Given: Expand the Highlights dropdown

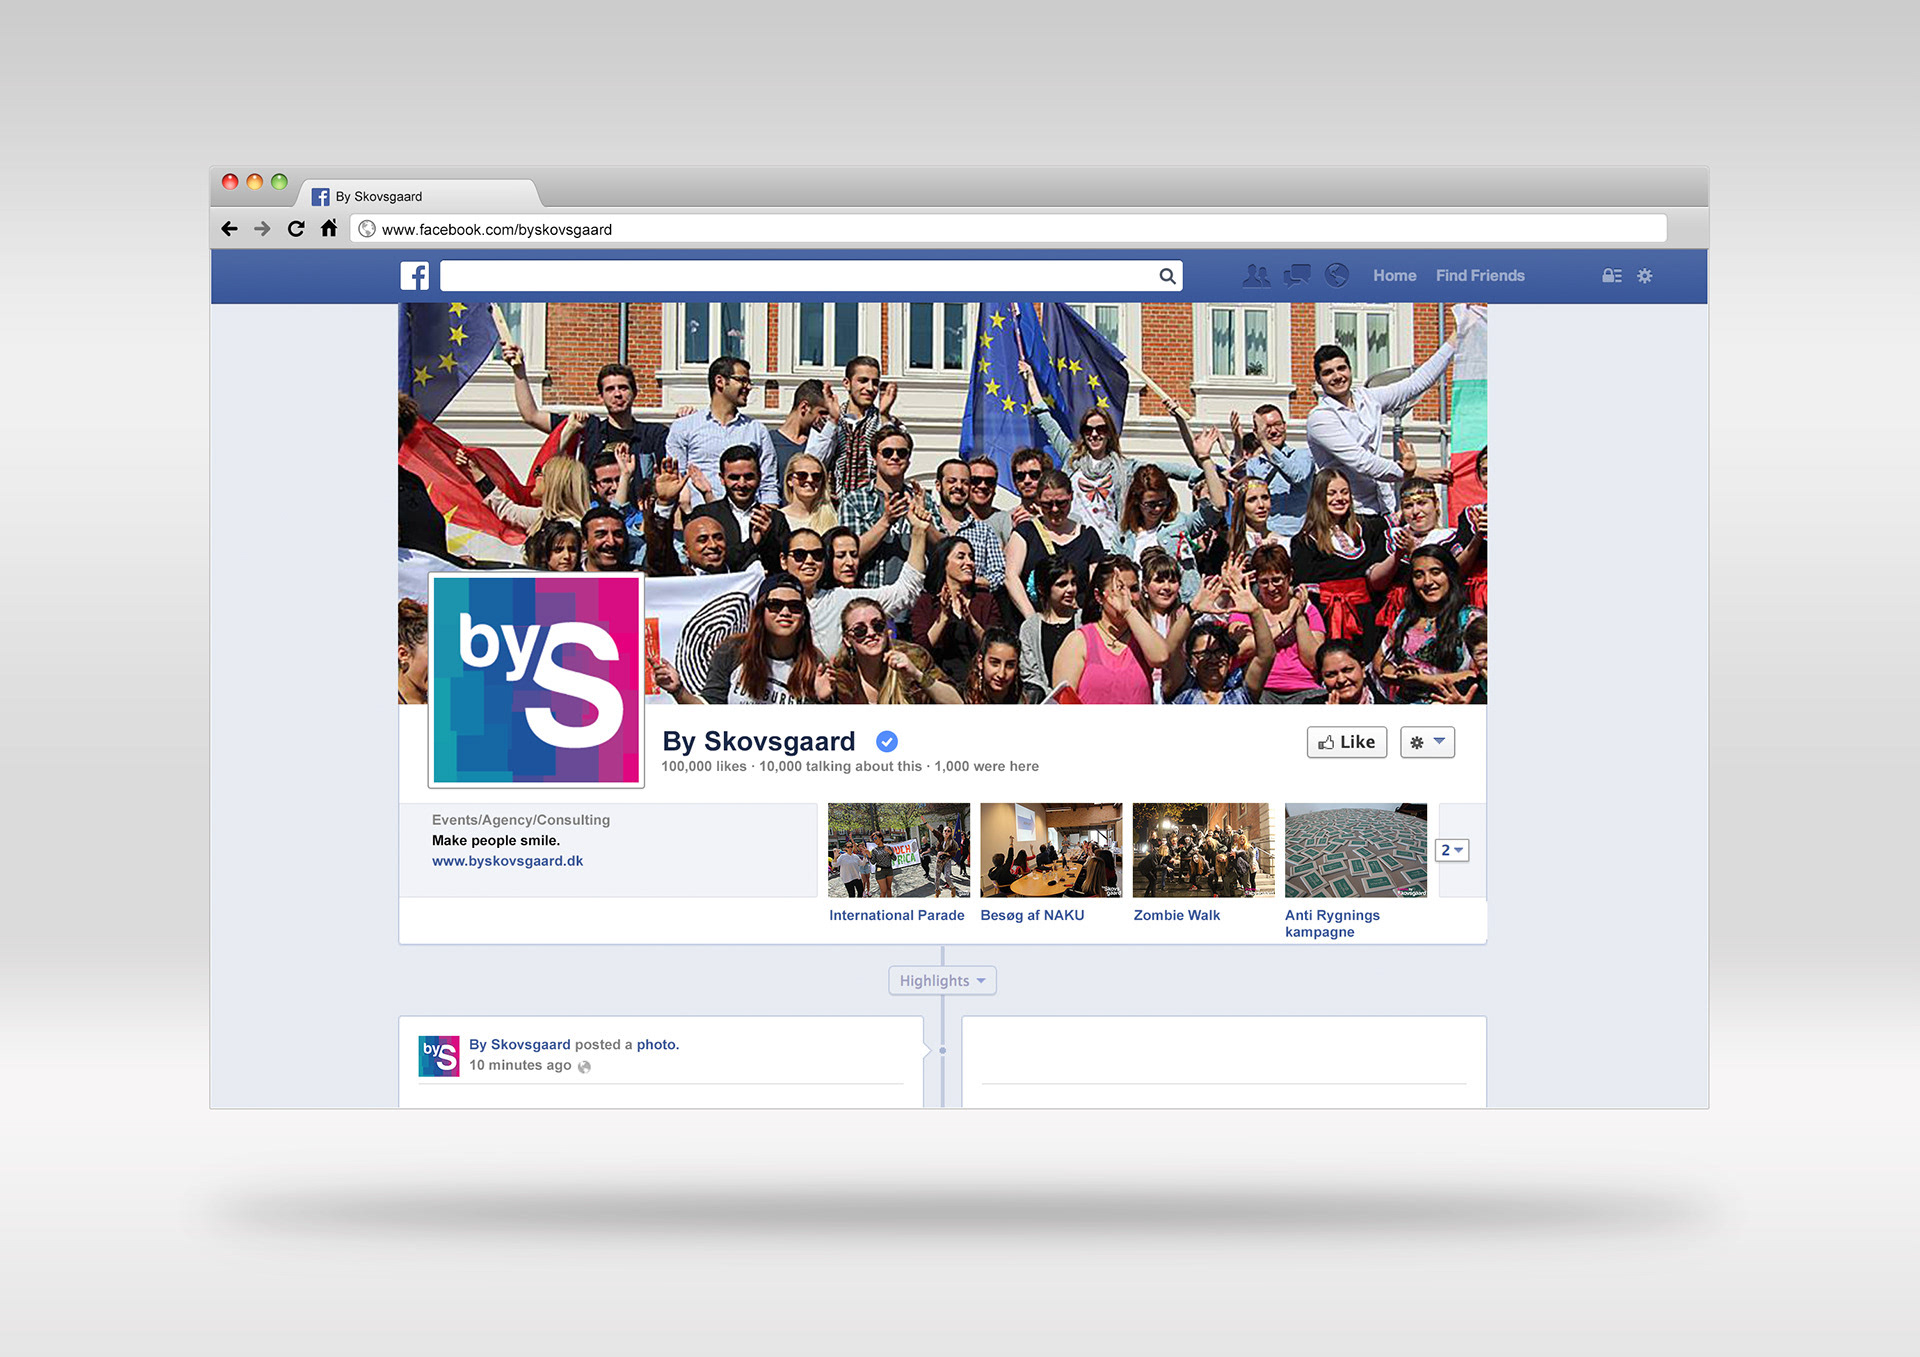Looking at the screenshot, I should tap(942, 981).
